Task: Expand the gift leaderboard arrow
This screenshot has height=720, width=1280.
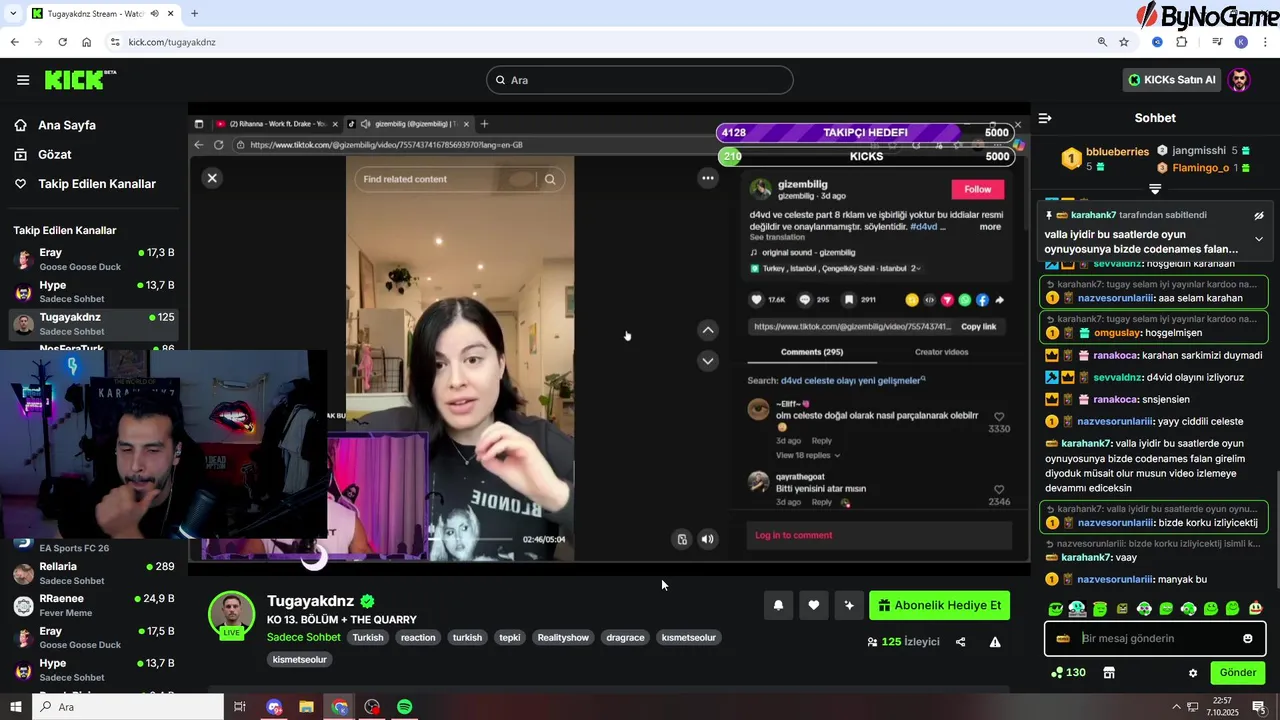Action: point(1155,189)
